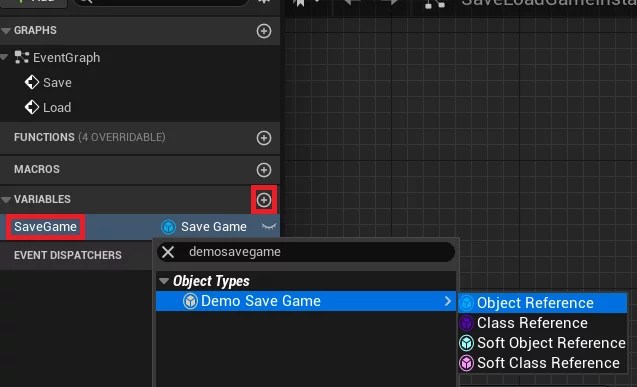The width and height of the screenshot is (637, 387).
Task: Collapse the EventGraph tree node
Action: (x=4, y=57)
